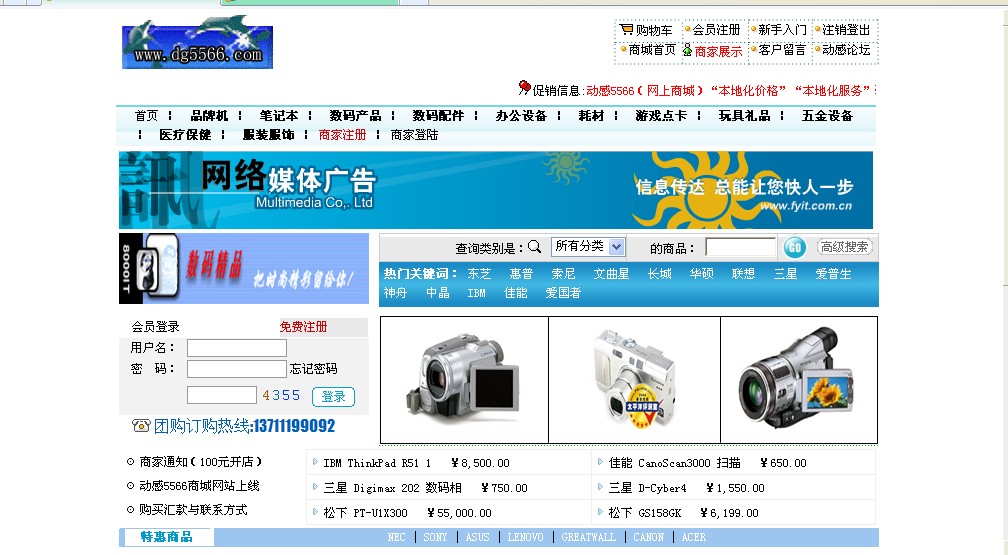Viewport: 1008px width, 555px height.
Task: Click the 商家展示 merchant icon
Action: click(x=687, y=50)
